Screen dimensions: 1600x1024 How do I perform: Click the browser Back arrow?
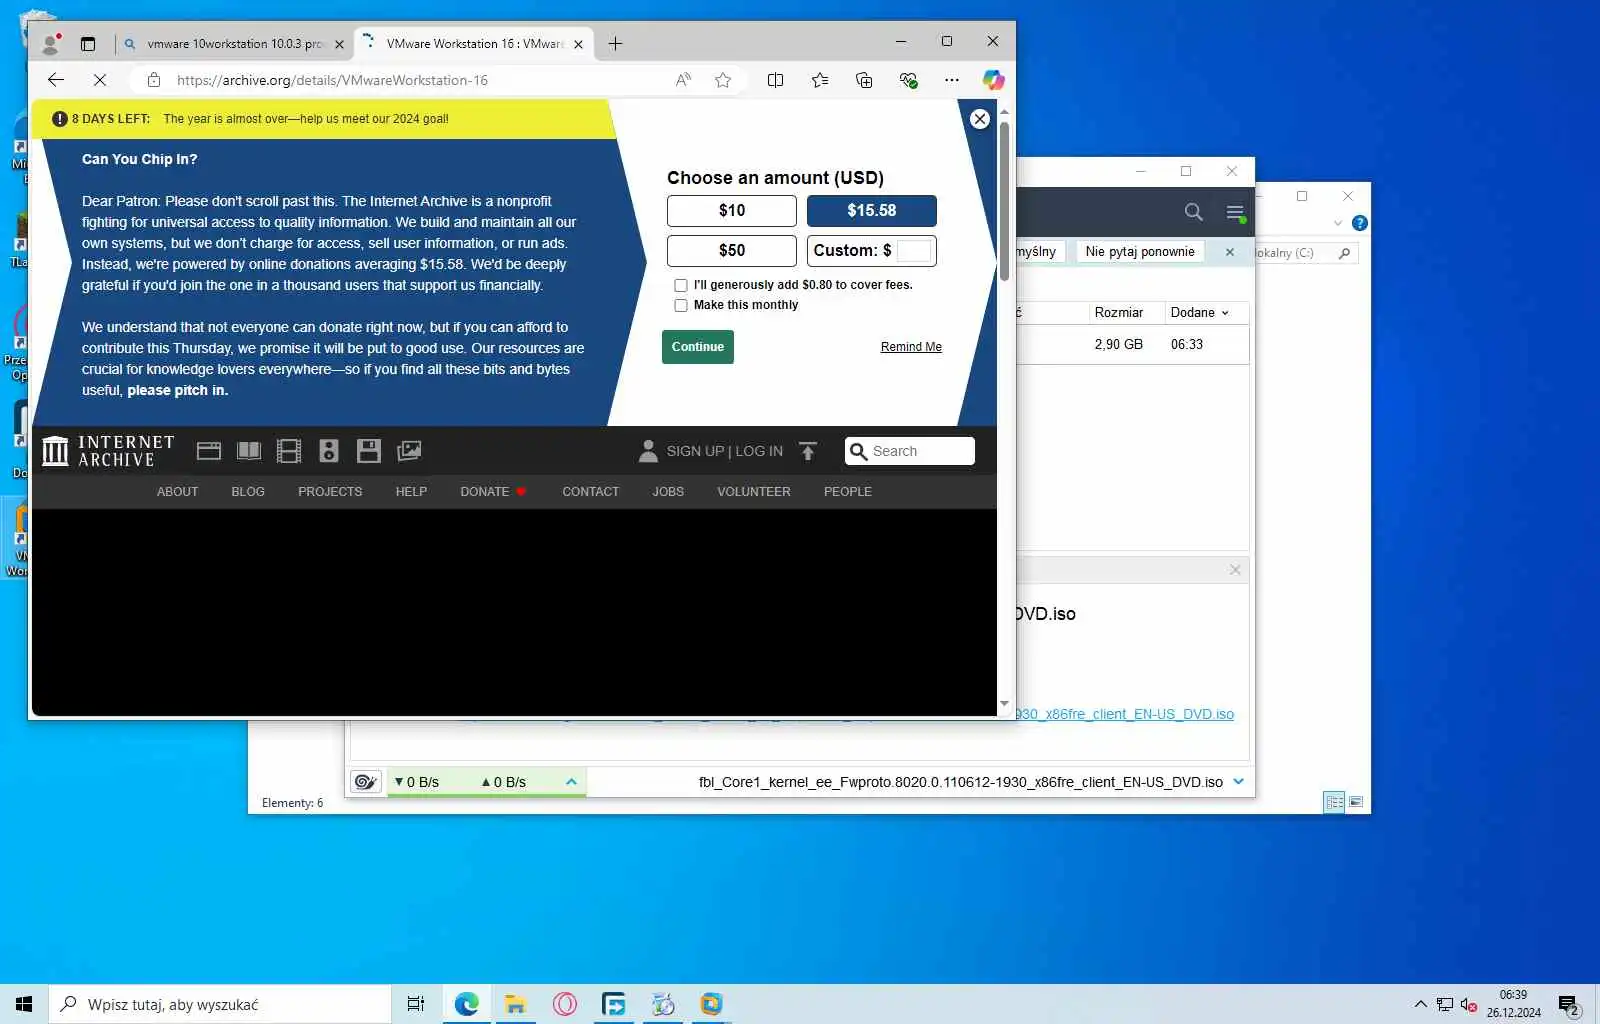pos(56,80)
